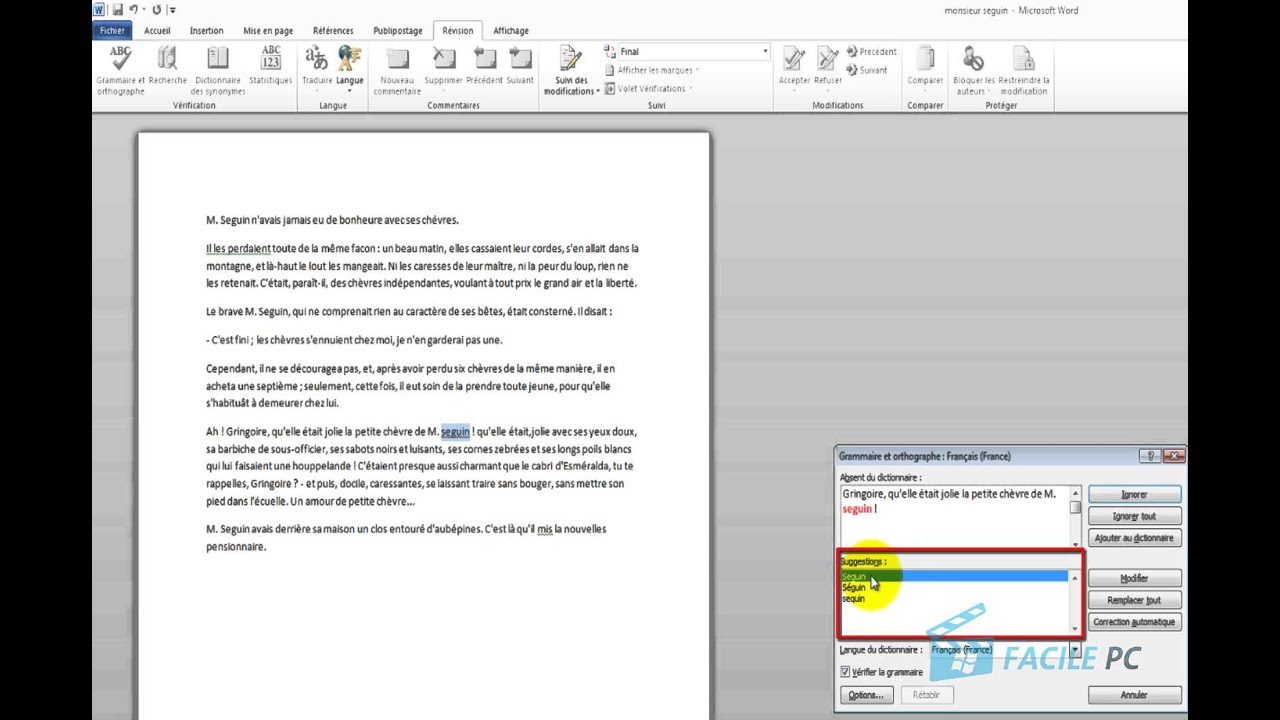Open the Customize Quick Access Toolbar arrow
Screen dimensions: 1280x720
point(173,10)
